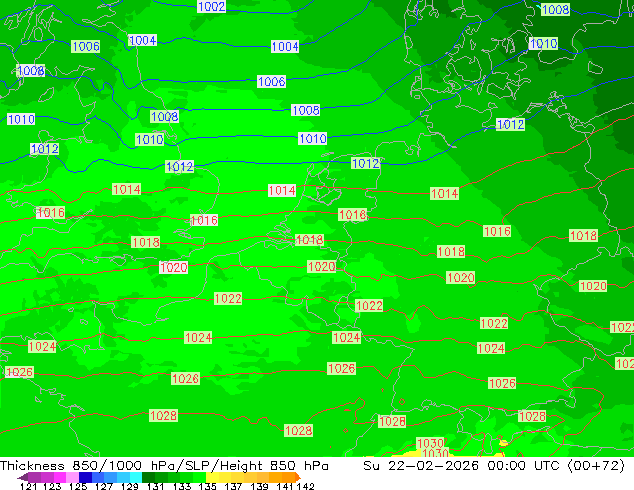Click the red 1014 label with white background
The width and height of the screenshot is (634, 490).
point(282,190)
